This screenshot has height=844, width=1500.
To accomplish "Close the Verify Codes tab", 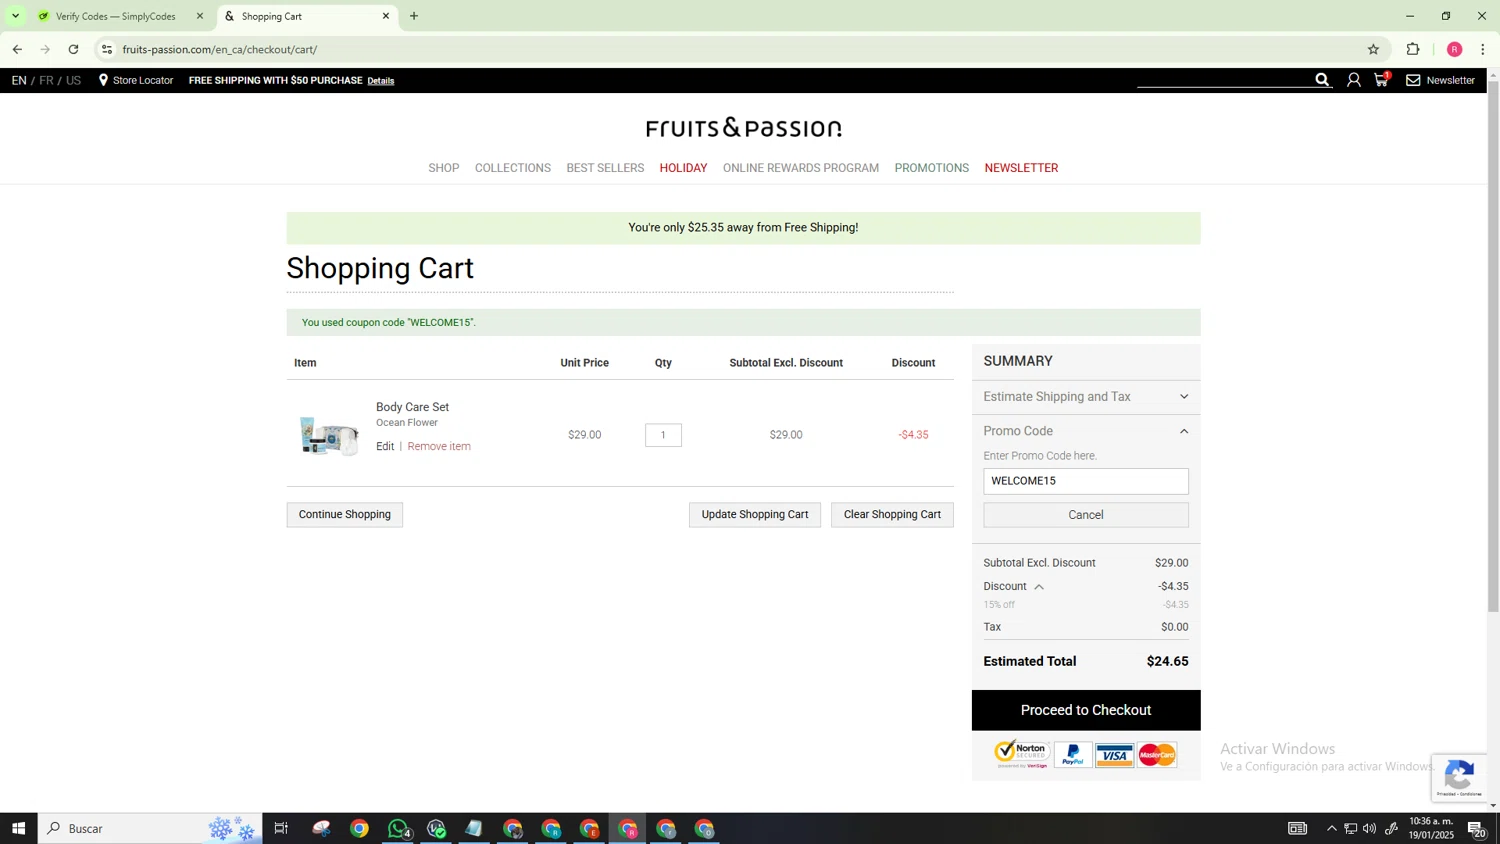I will click(200, 16).
